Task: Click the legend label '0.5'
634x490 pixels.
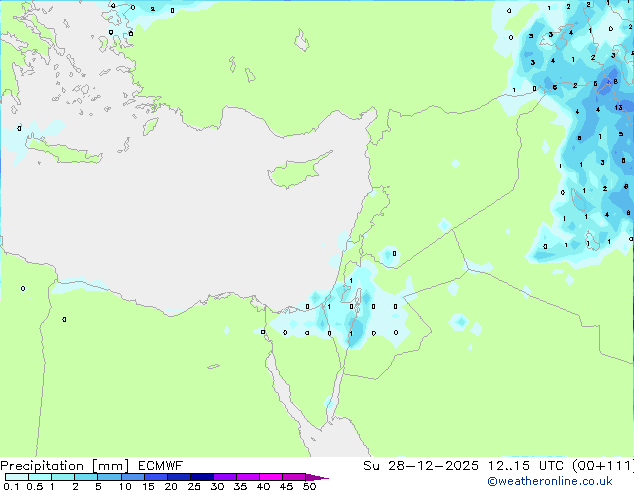Action: coord(35,486)
